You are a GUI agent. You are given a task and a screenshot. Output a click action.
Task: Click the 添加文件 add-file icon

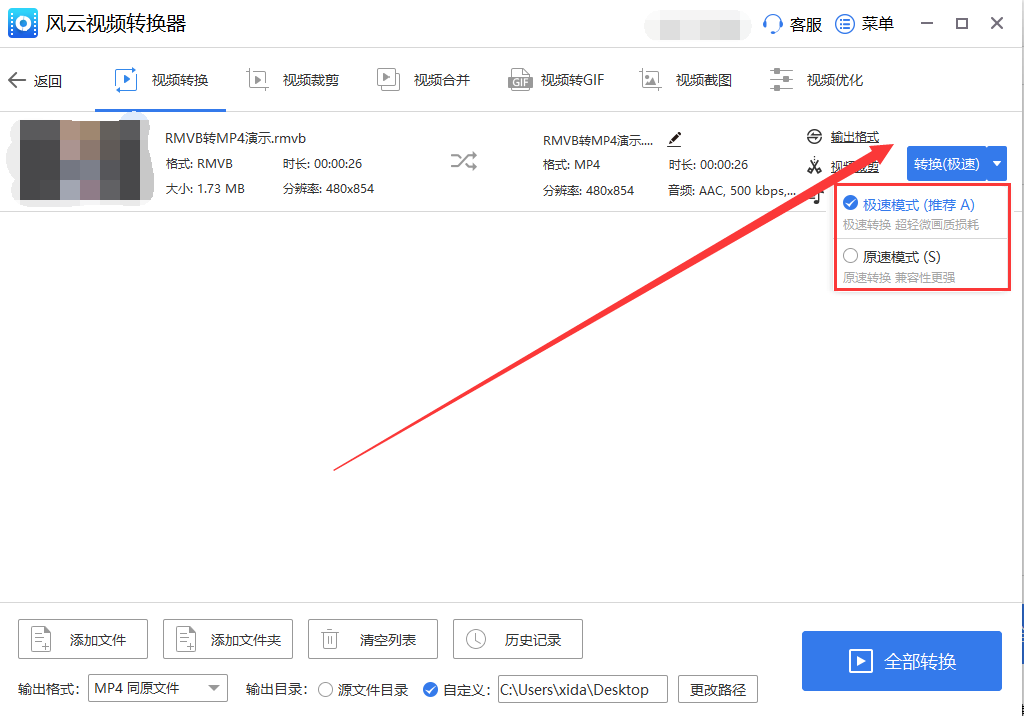point(40,639)
